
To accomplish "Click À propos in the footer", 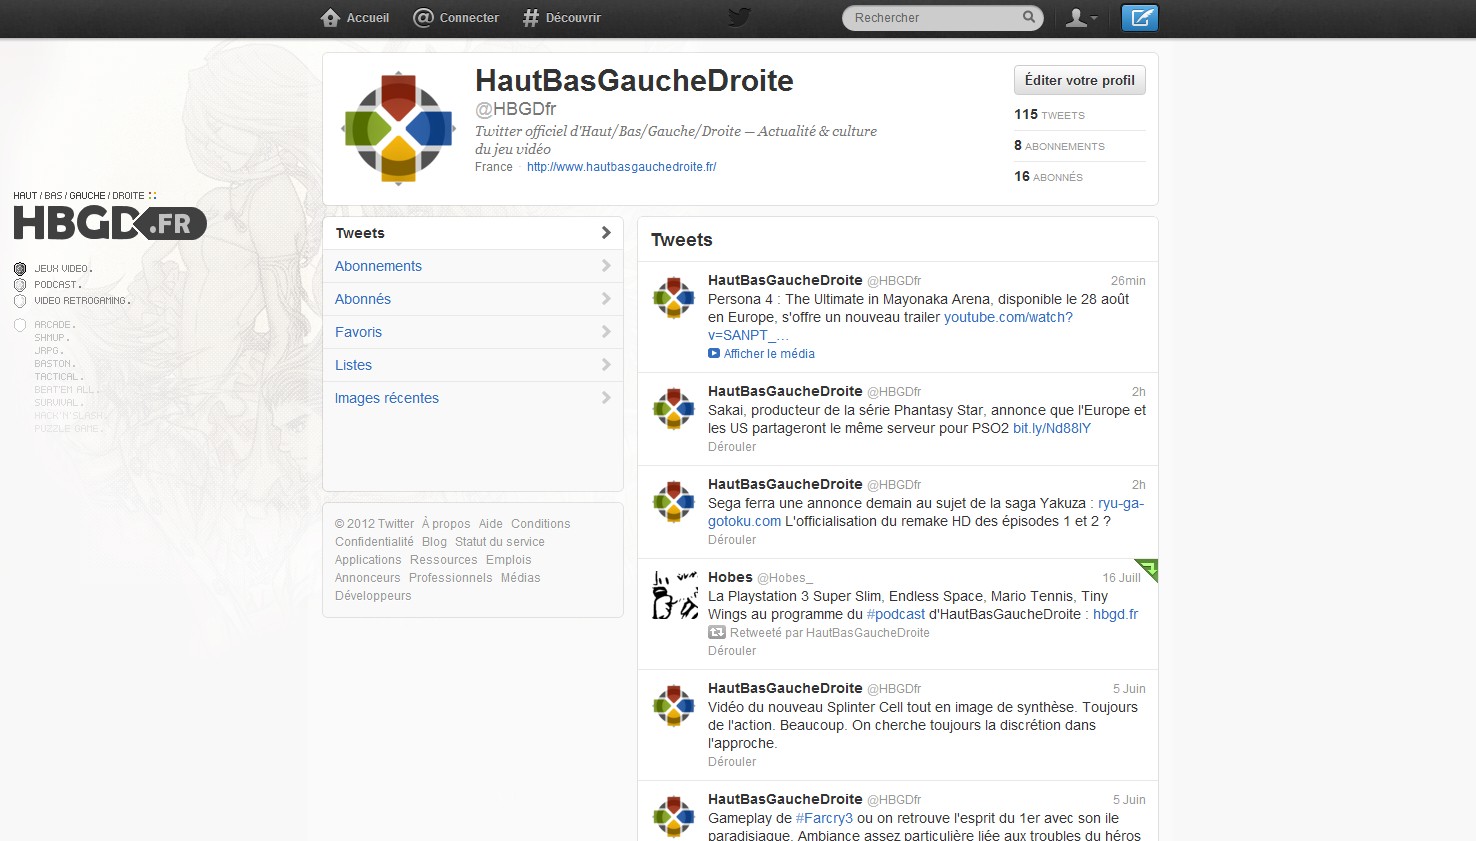I will pos(446,524).
